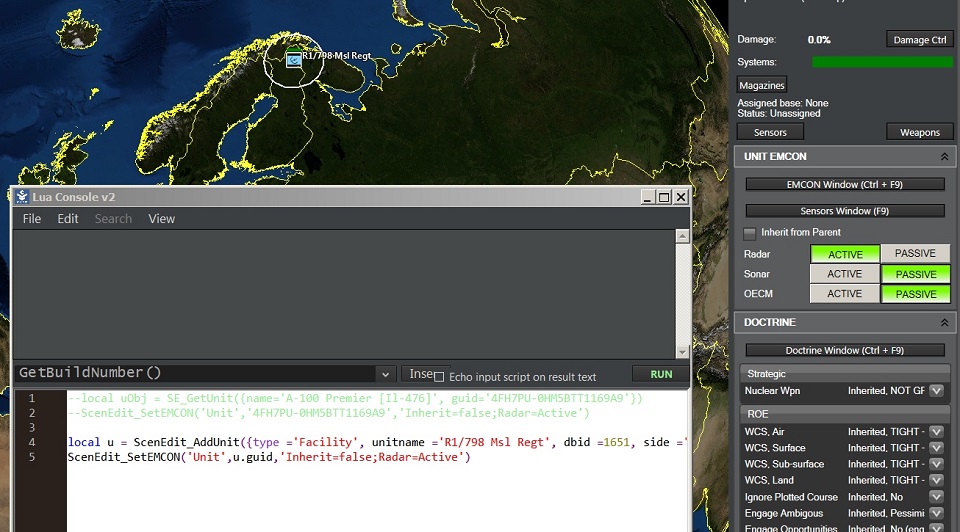This screenshot has height=532, width=960.
Task: Click the Damage 0.0% value
Action: pyautogui.click(x=819, y=40)
